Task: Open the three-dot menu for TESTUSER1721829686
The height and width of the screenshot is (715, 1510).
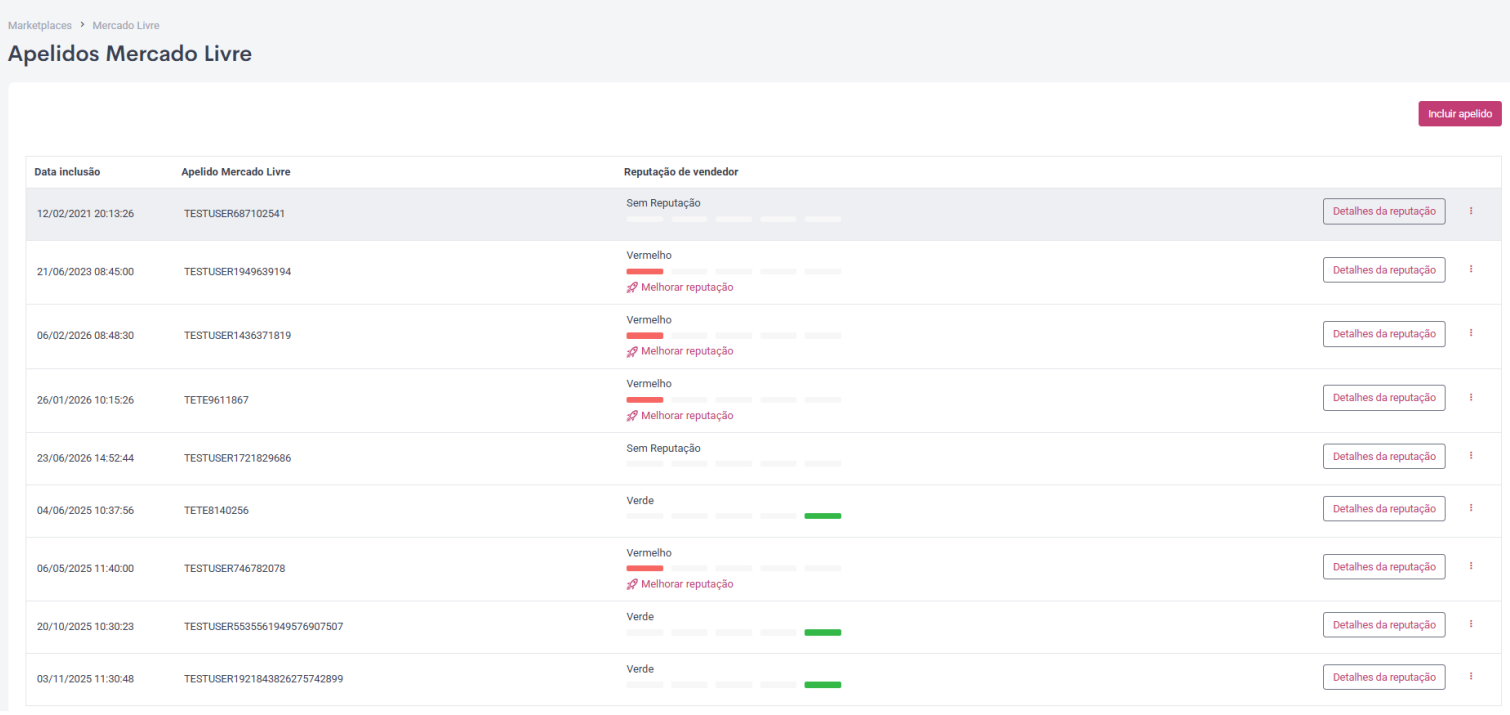Action: [x=1470, y=455]
